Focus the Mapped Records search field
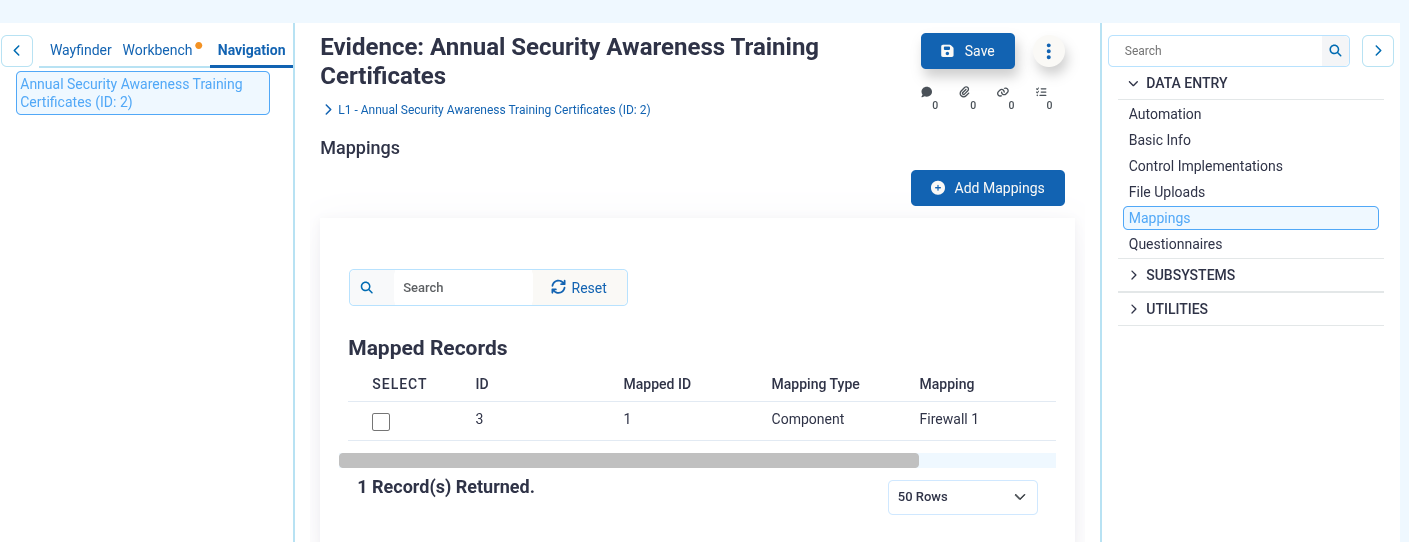The height and width of the screenshot is (542, 1409). pos(463,287)
